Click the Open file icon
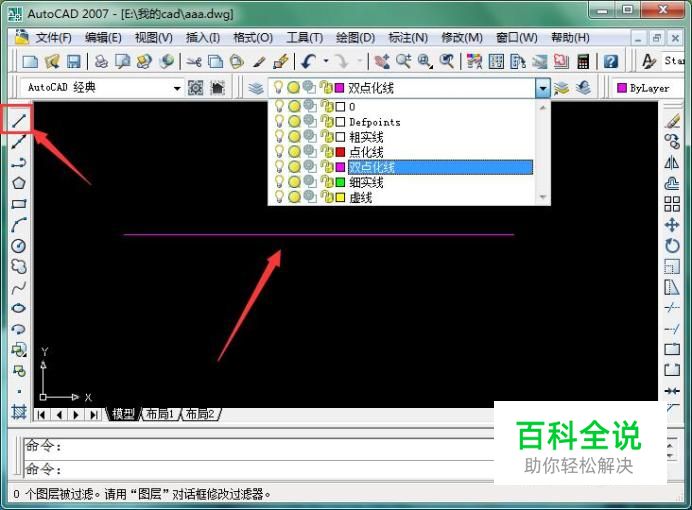This screenshot has width=692, height=510. click(x=52, y=61)
